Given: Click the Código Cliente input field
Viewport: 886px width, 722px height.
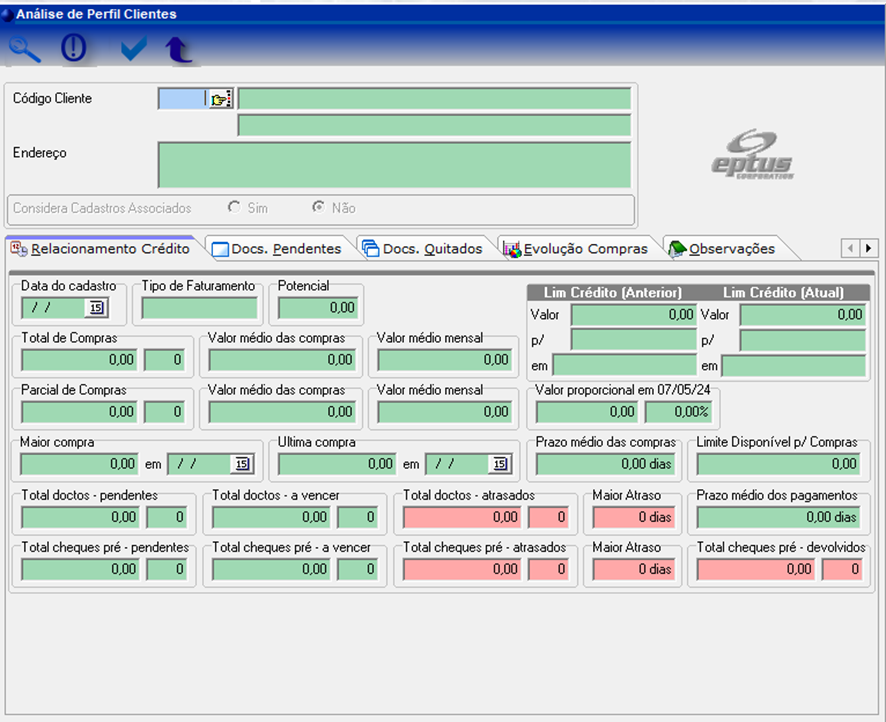Looking at the screenshot, I should [x=181, y=99].
